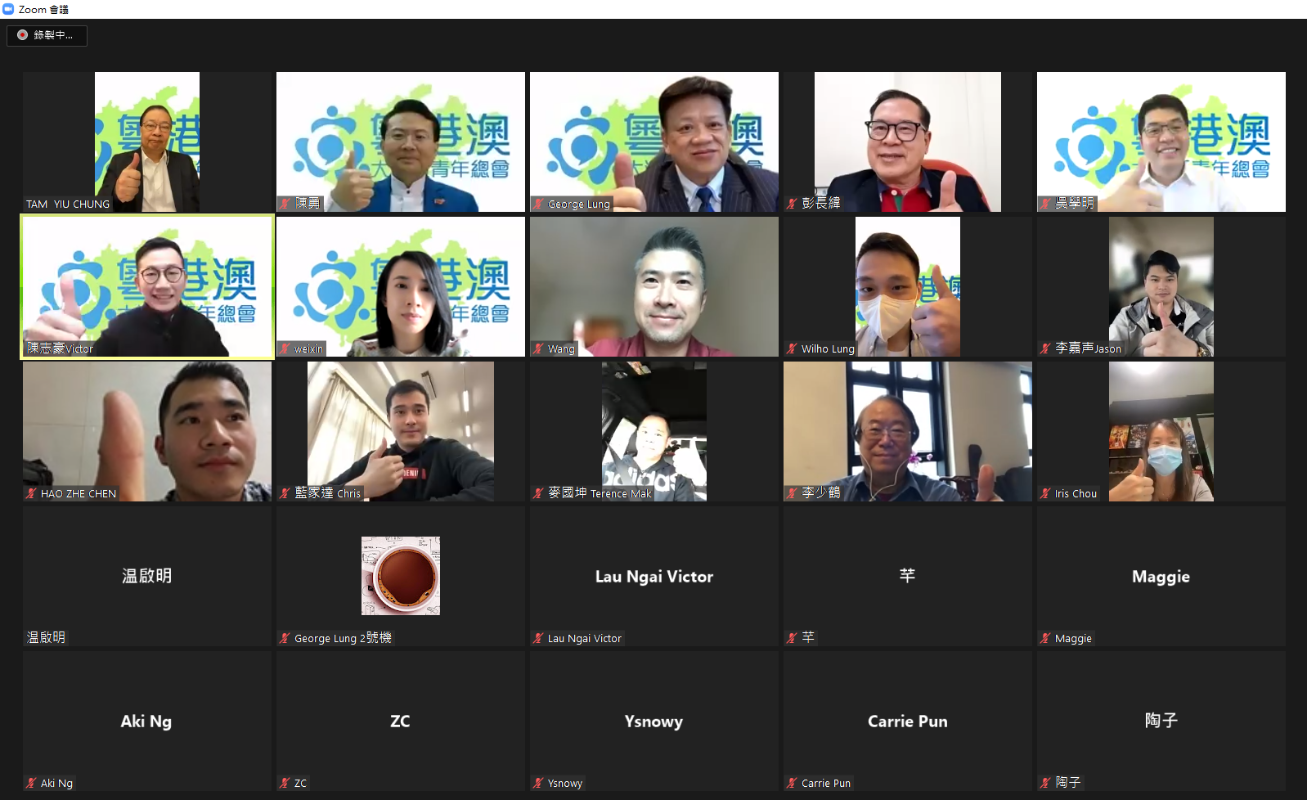Select the 陶子 participant tile
Viewport: 1307px width, 800px height.
[x=1161, y=721]
